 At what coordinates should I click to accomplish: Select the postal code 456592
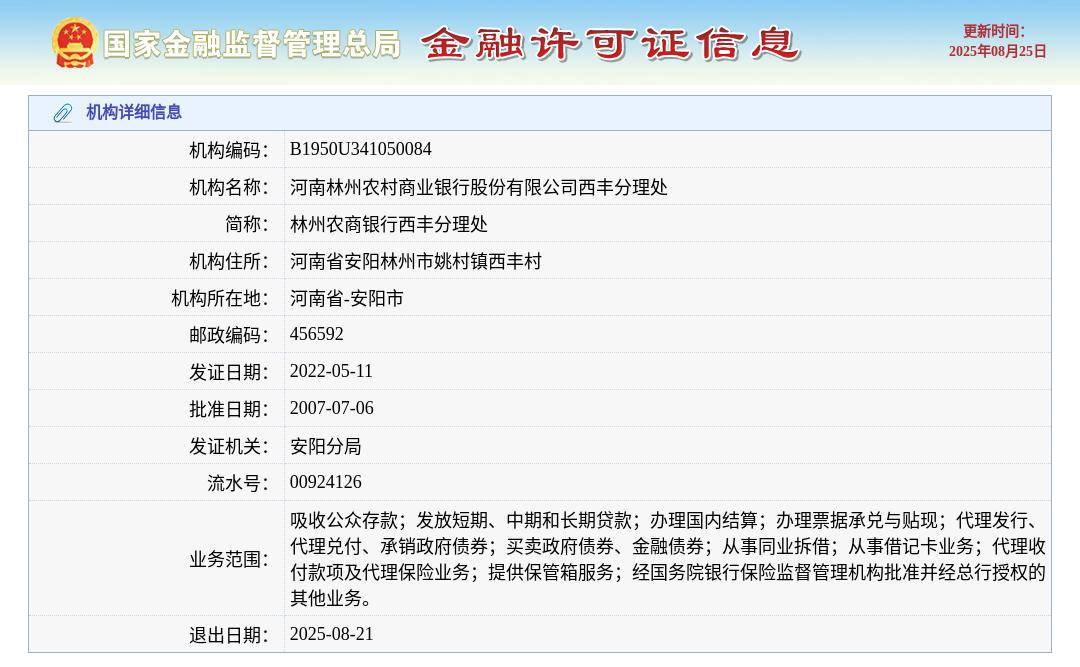point(317,334)
